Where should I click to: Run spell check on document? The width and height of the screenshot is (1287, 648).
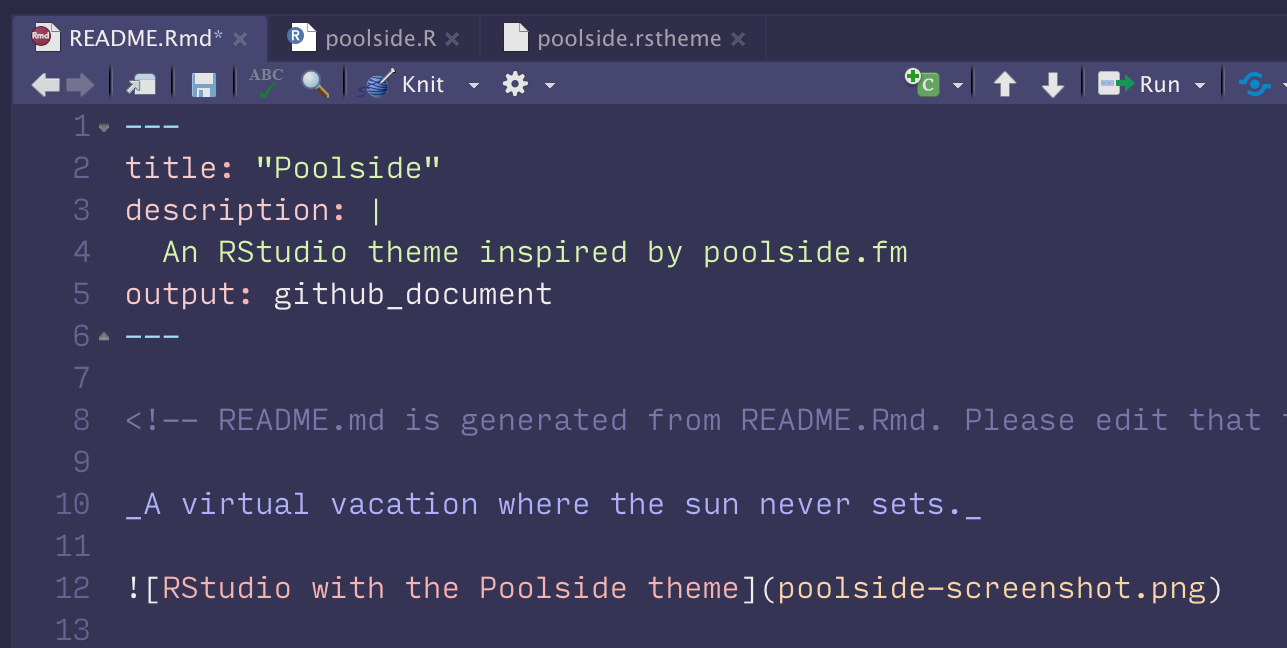tap(266, 84)
